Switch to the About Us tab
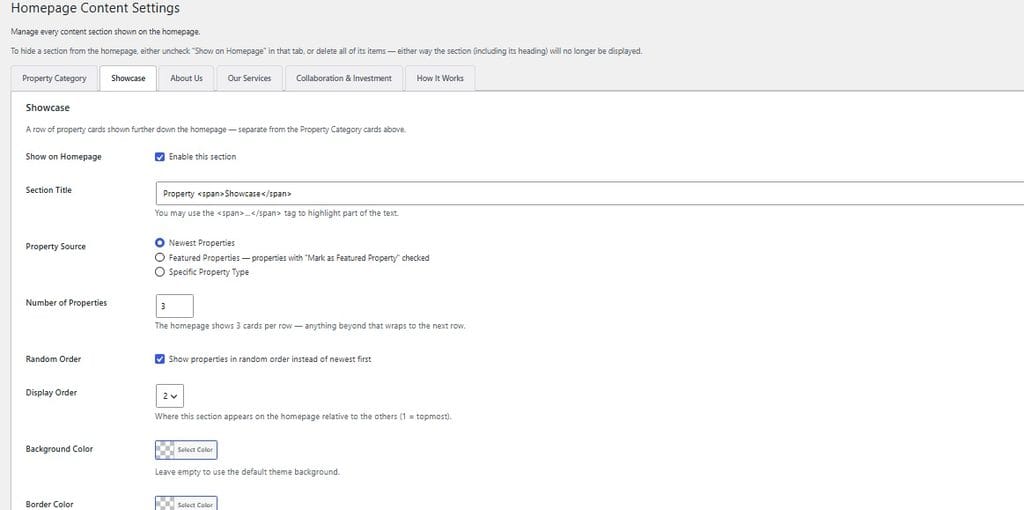This screenshot has width=1024, height=510. (186, 78)
